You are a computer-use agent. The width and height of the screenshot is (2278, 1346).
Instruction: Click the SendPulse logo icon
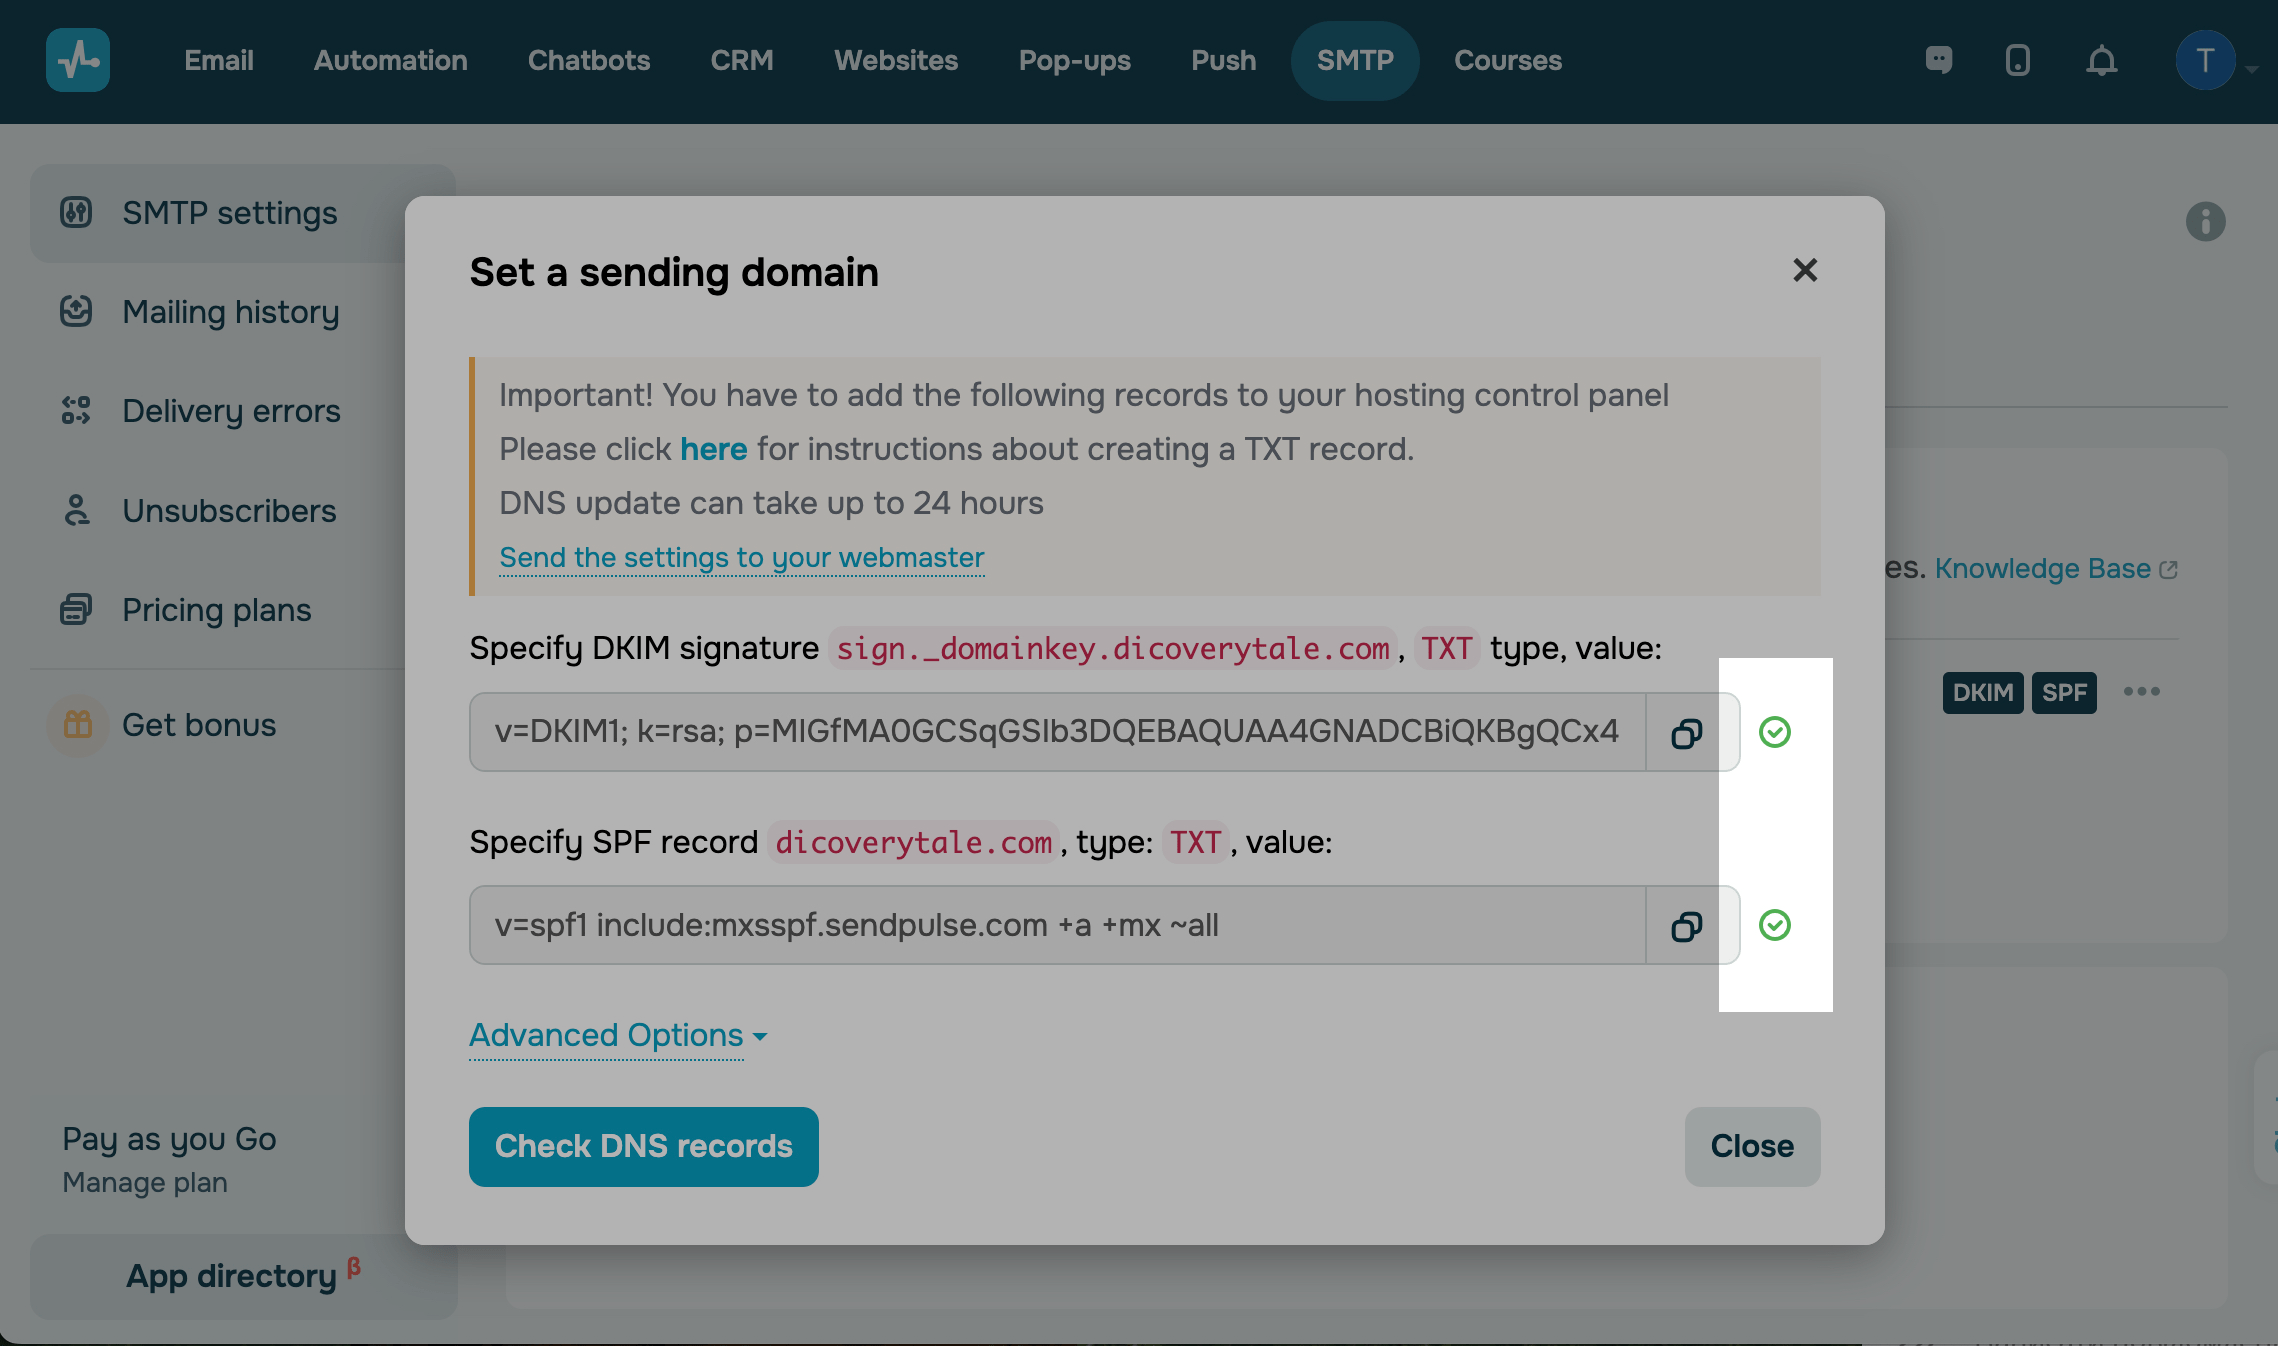click(78, 60)
